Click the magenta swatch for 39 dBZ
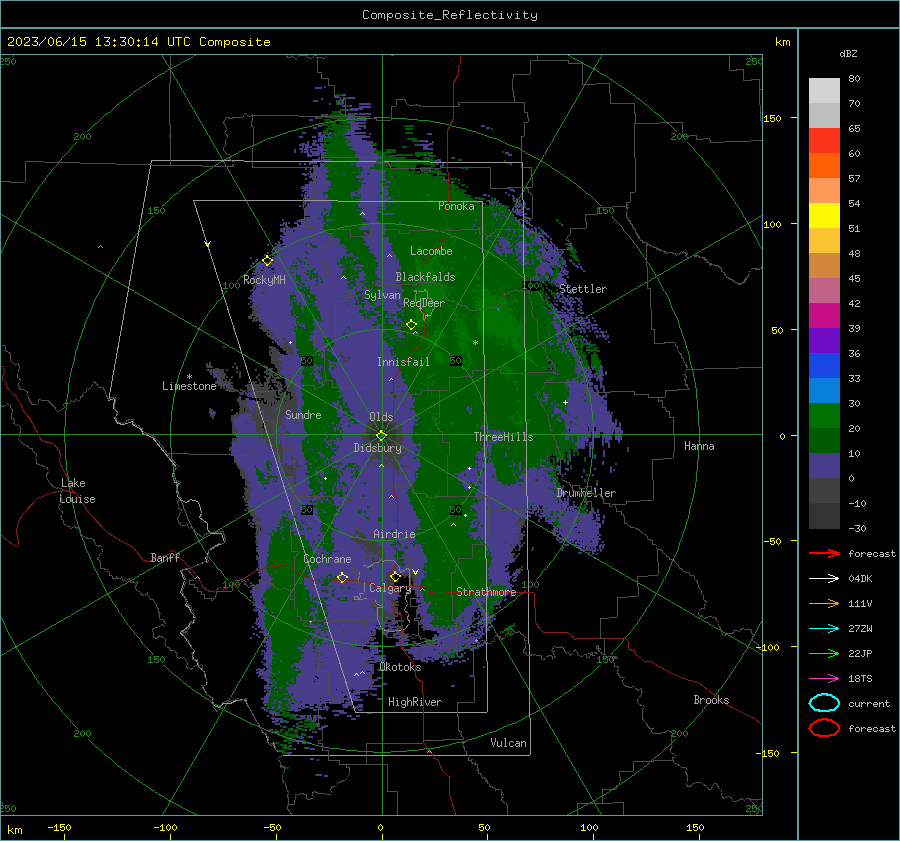Image resolution: width=900 pixels, height=841 pixels. coord(824,316)
